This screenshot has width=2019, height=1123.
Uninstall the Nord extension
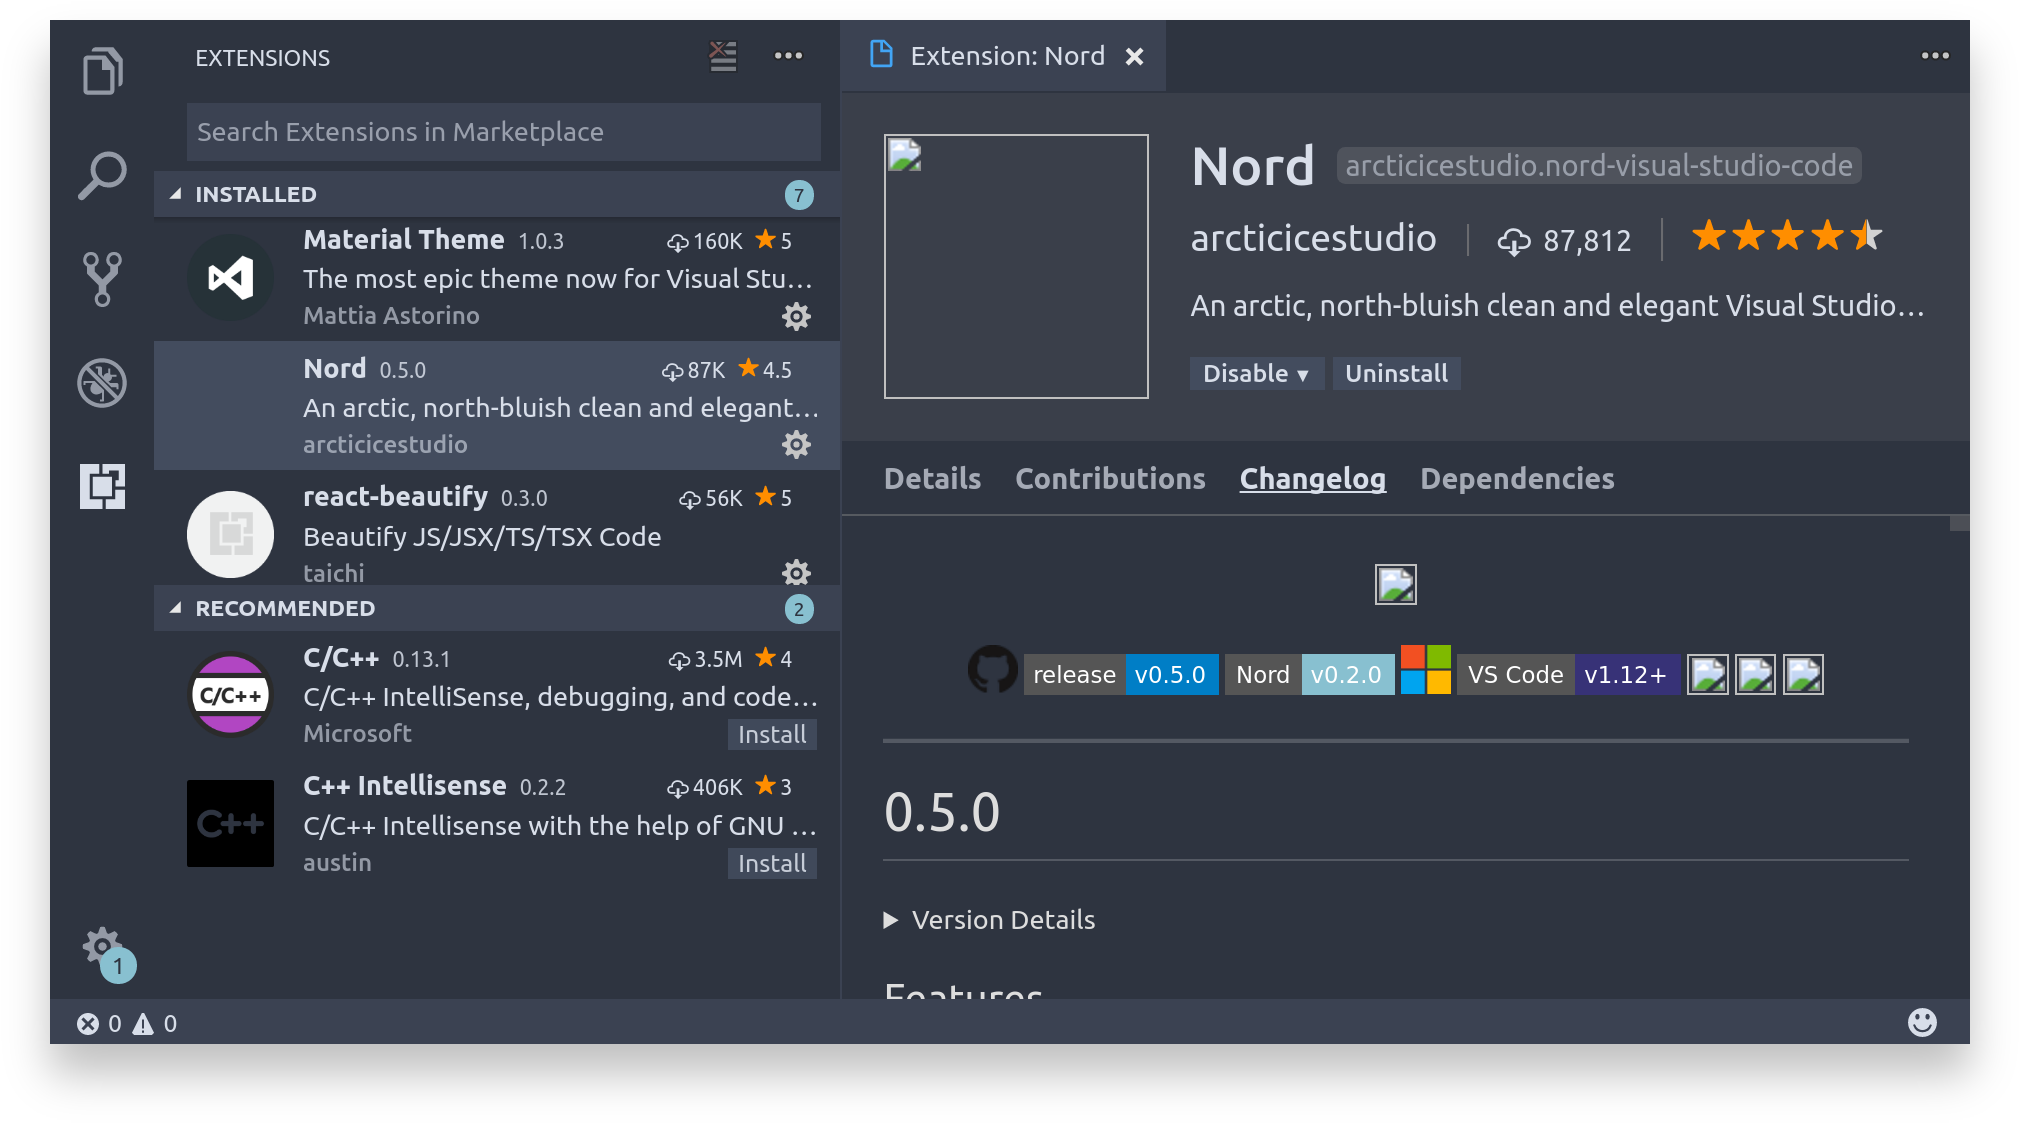[1394, 373]
